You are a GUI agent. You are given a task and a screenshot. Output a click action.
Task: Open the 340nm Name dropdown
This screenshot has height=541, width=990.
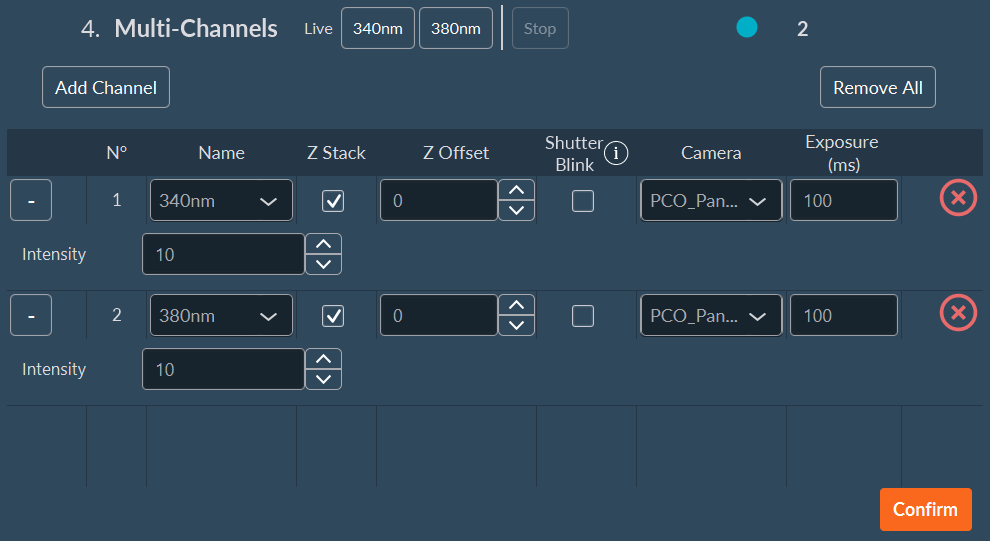[x=221, y=200]
